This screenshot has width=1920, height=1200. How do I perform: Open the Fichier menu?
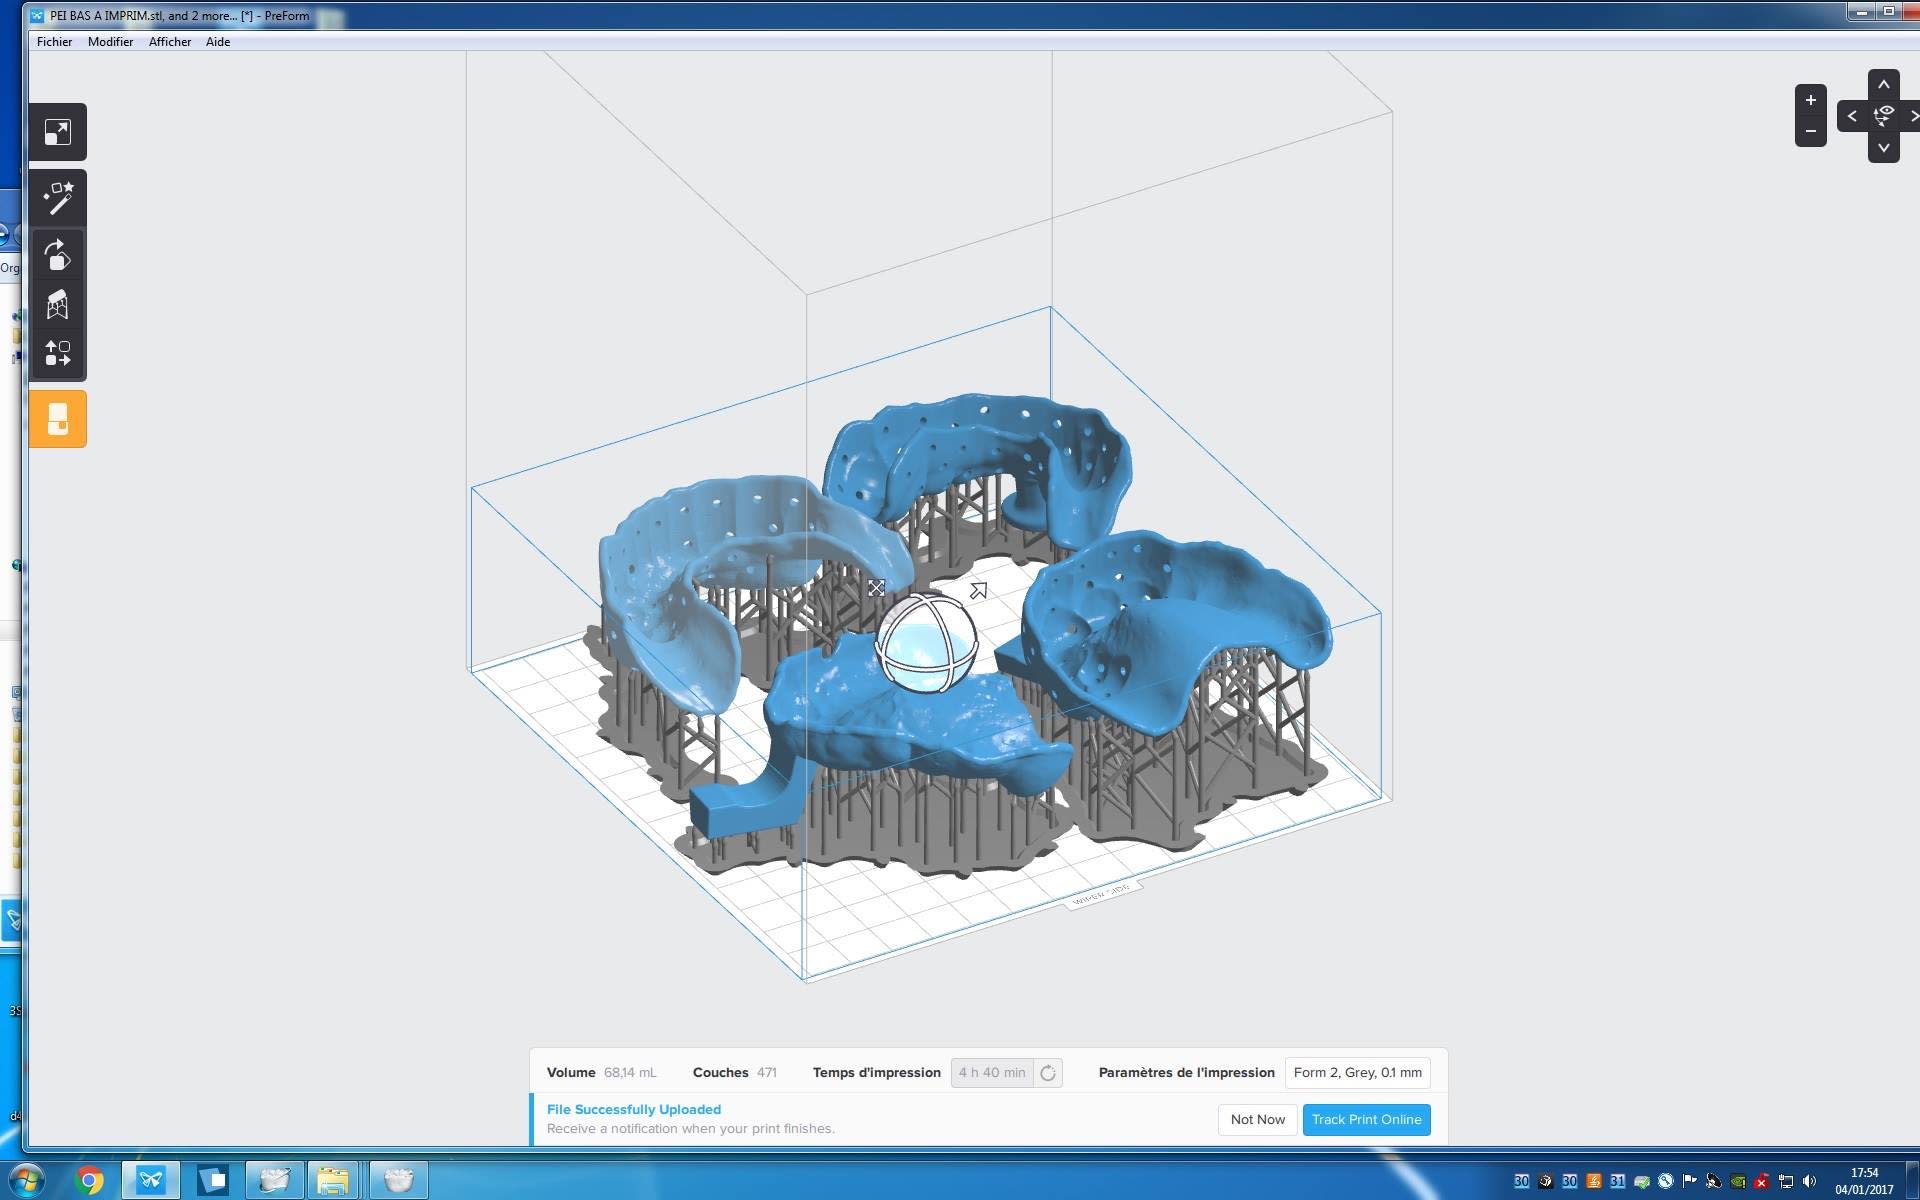tap(54, 42)
